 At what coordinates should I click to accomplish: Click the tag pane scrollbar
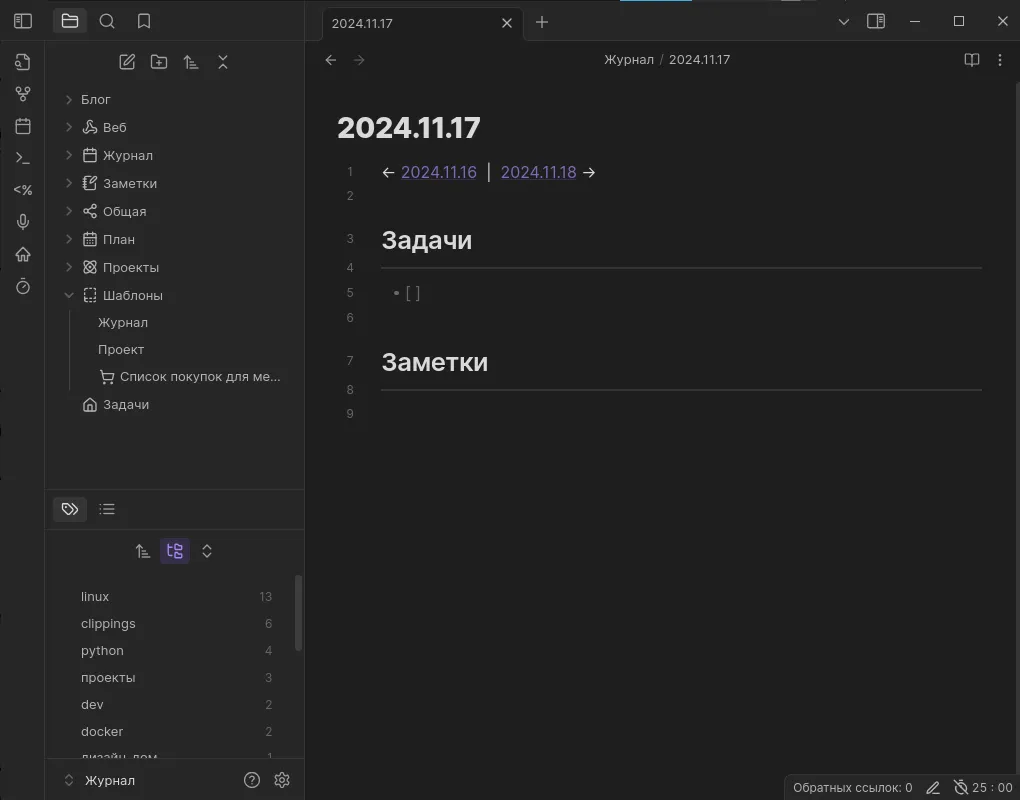tap(298, 613)
